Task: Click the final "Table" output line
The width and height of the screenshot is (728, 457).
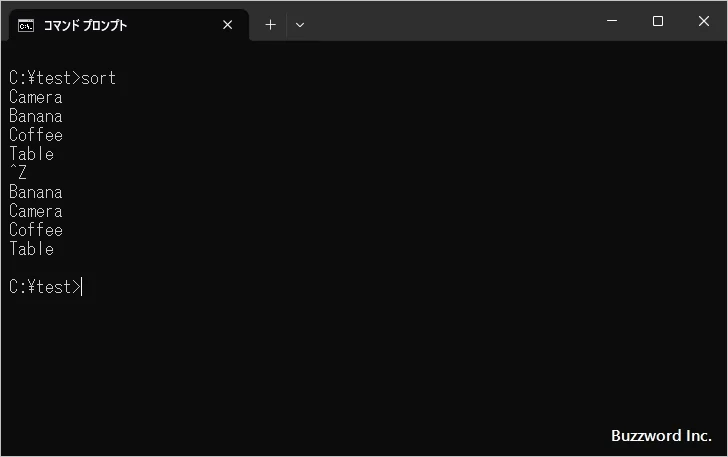Action: (31, 249)
